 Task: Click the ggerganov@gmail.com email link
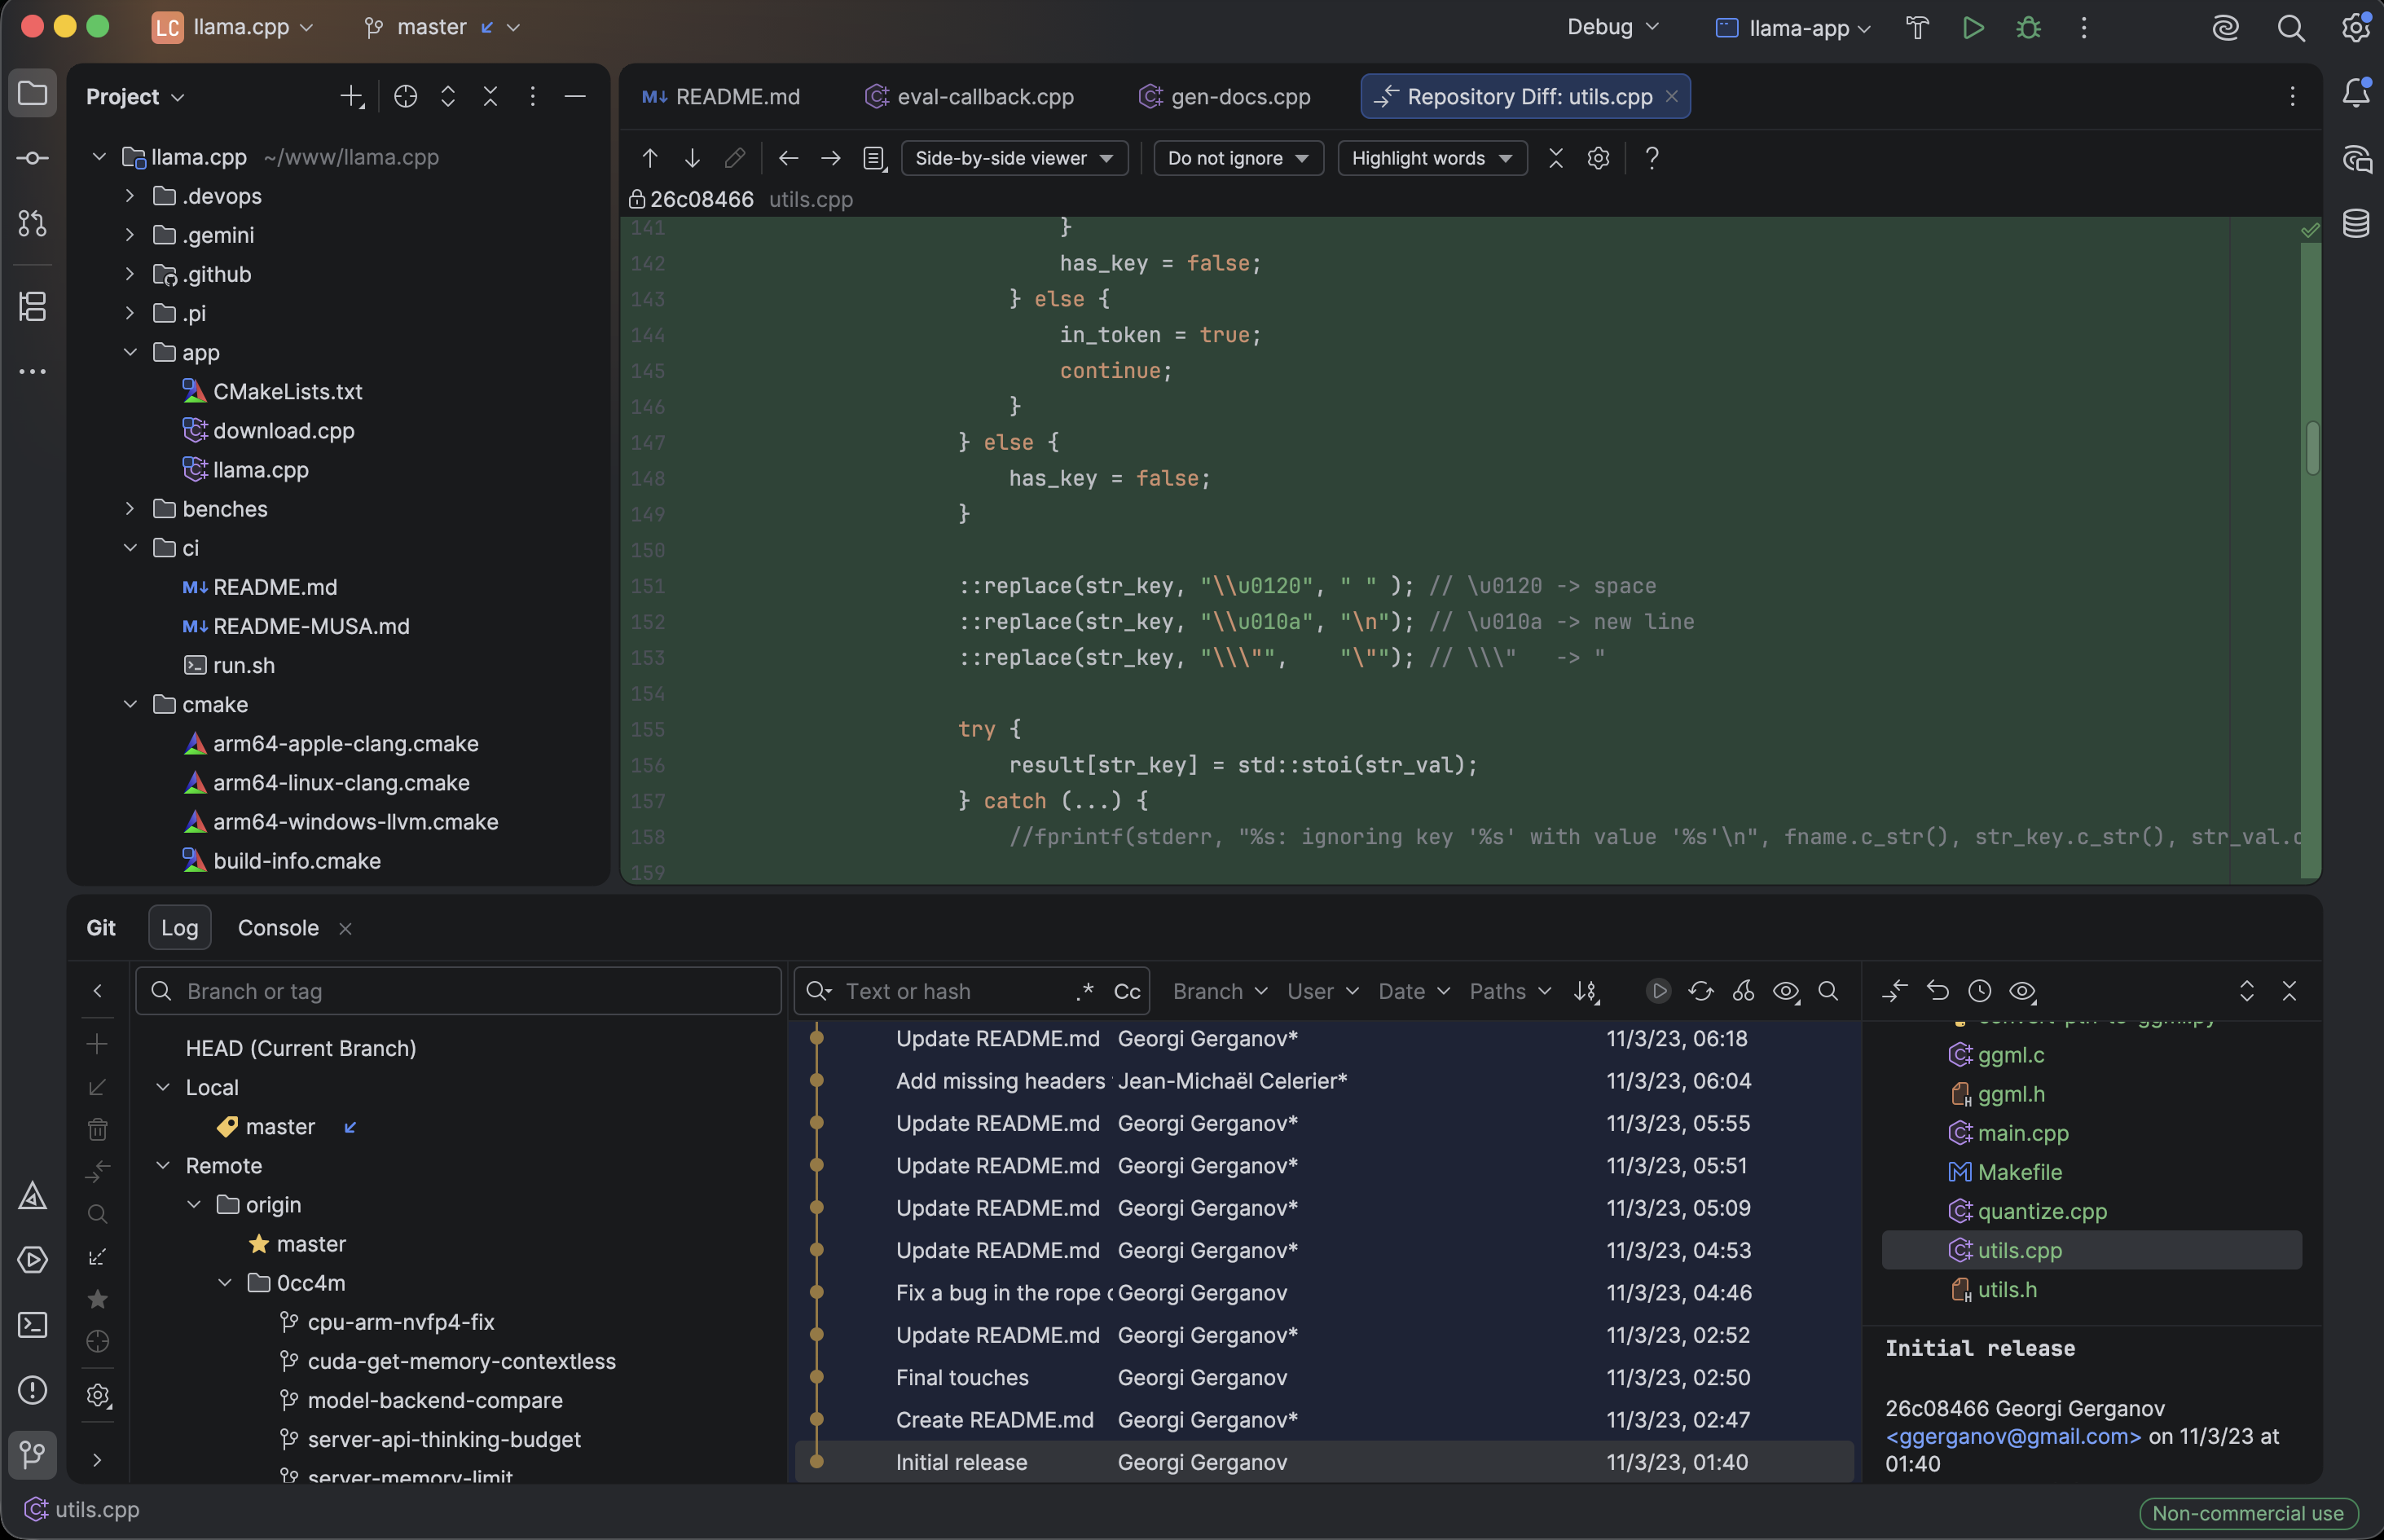pos(2013,1436)
